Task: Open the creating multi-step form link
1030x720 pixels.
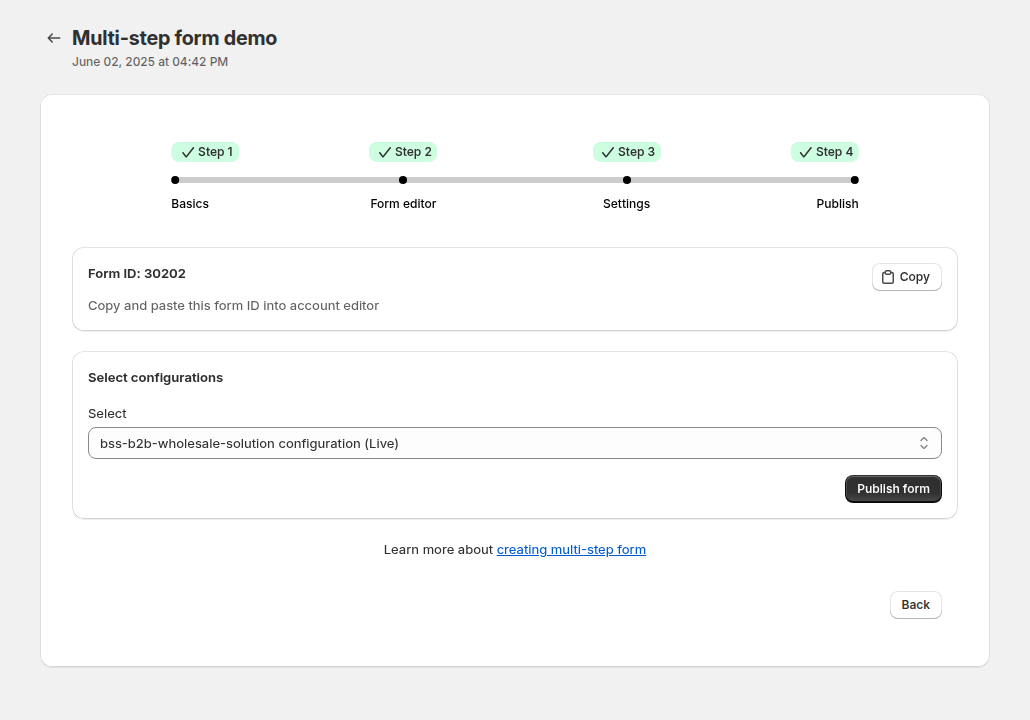Action: point(571,549)
